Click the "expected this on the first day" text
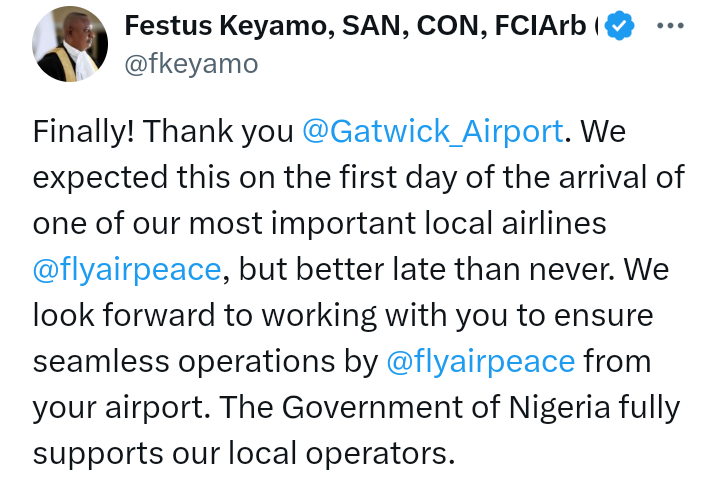 (245, 177)
